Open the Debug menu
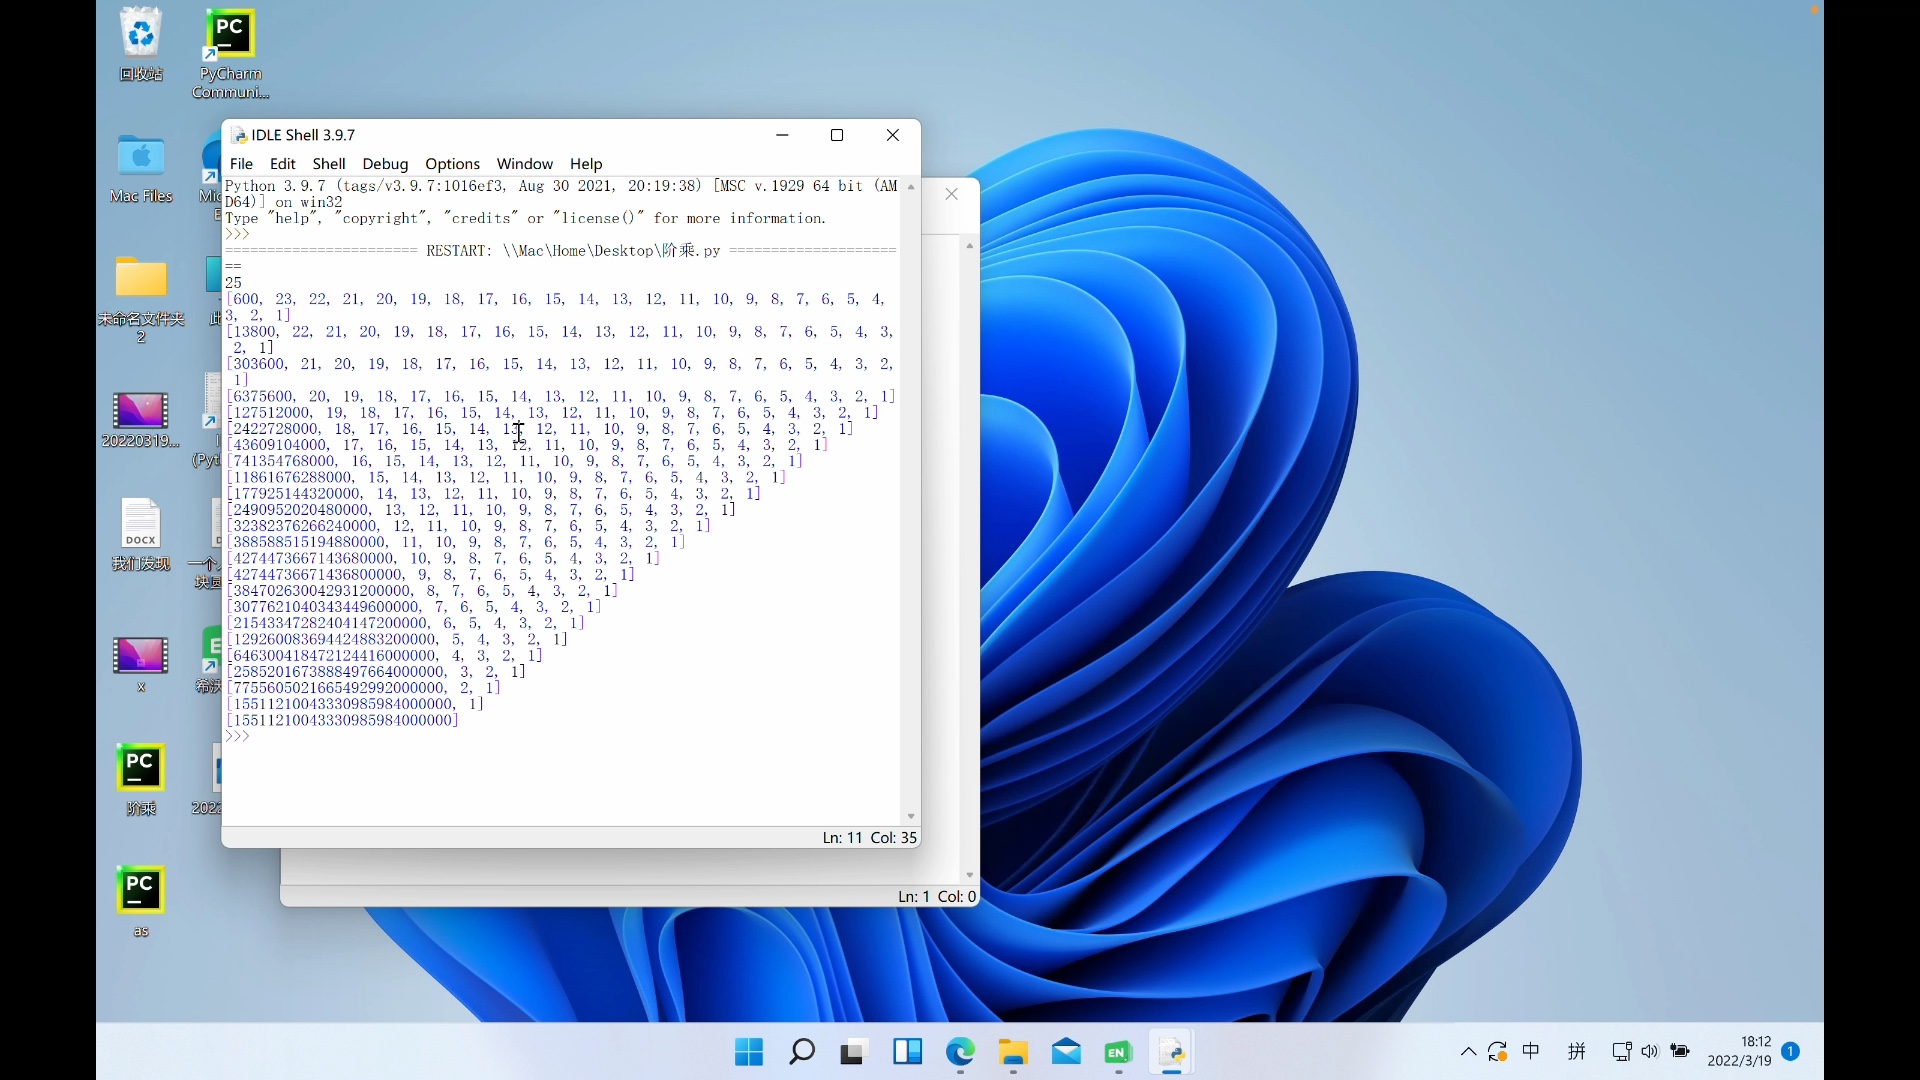Image resolution: width=1920 pixels, height=1080 pixels. 385,164
